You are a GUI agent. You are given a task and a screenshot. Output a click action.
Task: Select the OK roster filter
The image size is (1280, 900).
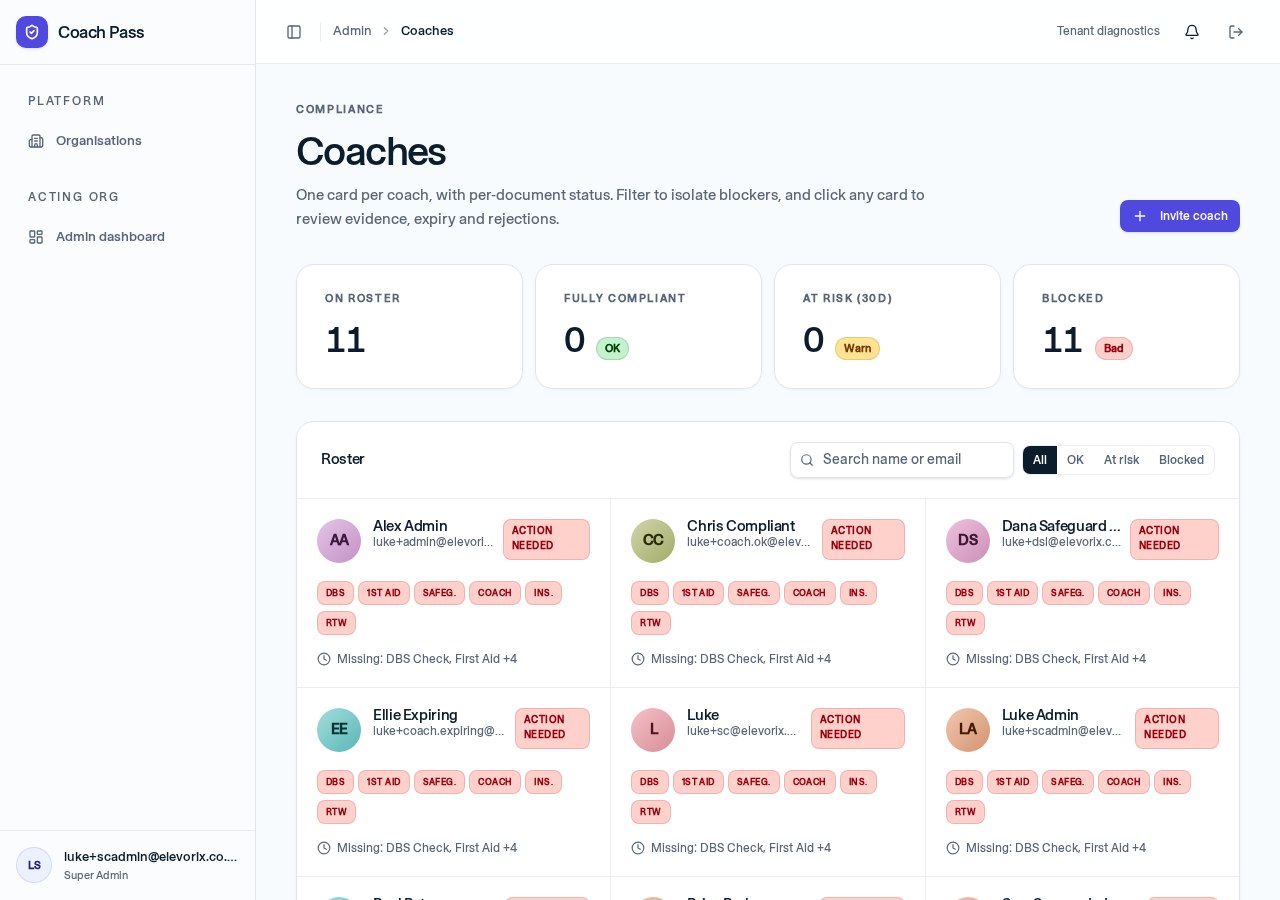point(1075,460)
